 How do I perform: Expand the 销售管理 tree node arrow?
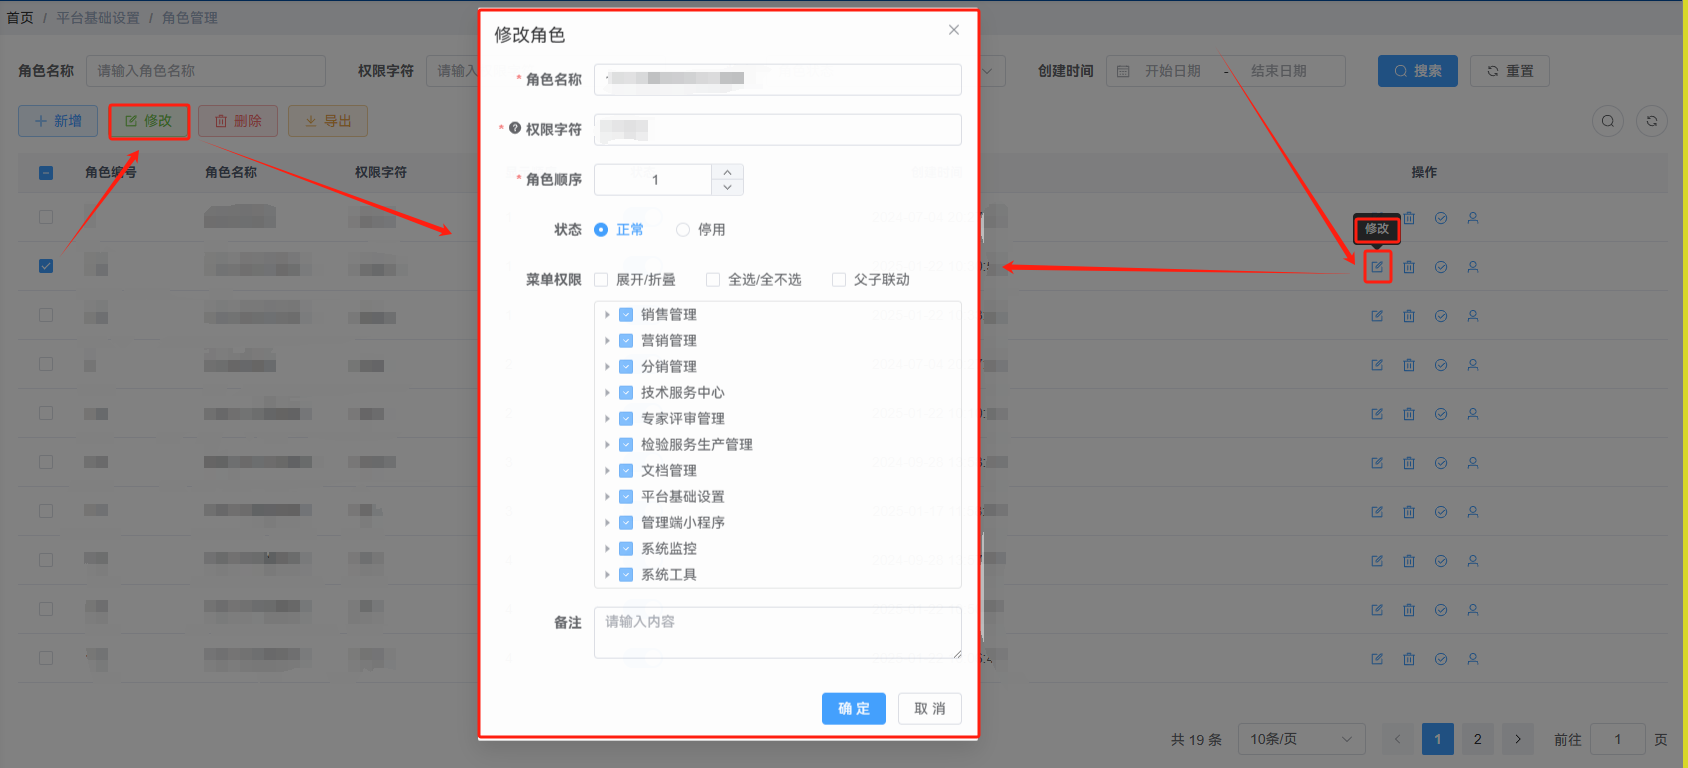point(607,315)
